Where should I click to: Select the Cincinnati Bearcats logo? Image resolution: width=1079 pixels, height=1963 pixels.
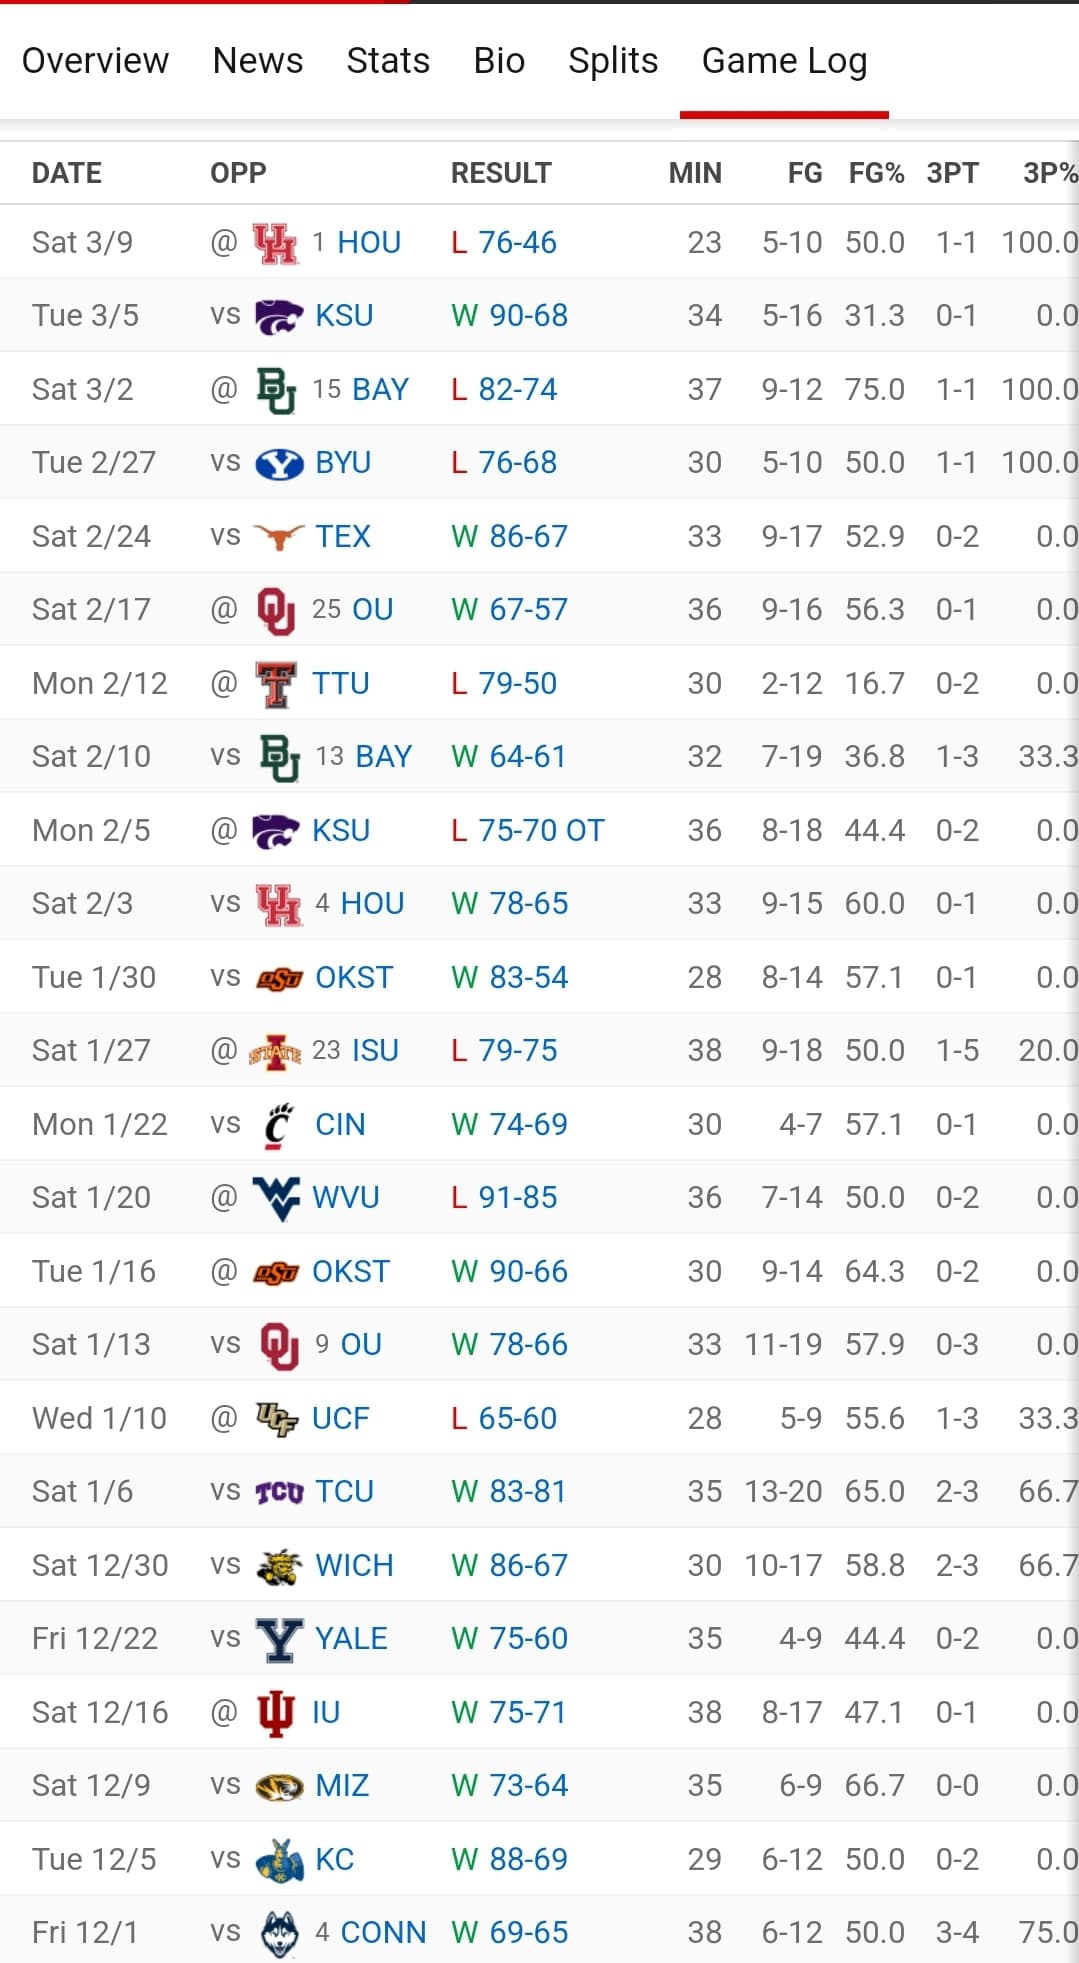279,1125
